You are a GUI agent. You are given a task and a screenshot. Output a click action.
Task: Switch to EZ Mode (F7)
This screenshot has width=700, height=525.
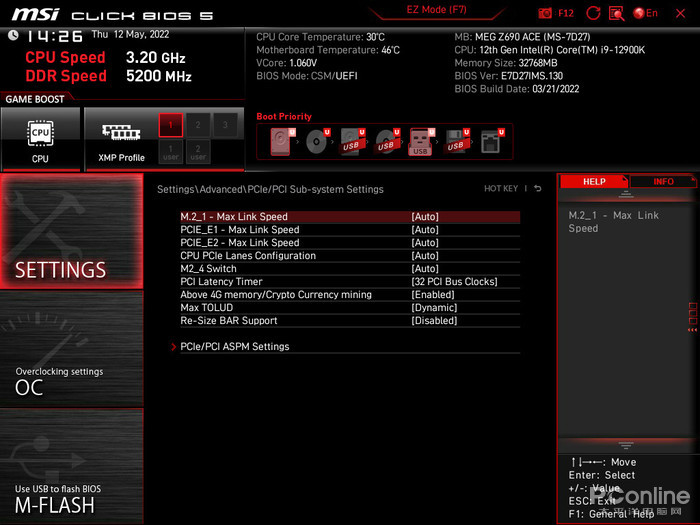click(436, 10)
